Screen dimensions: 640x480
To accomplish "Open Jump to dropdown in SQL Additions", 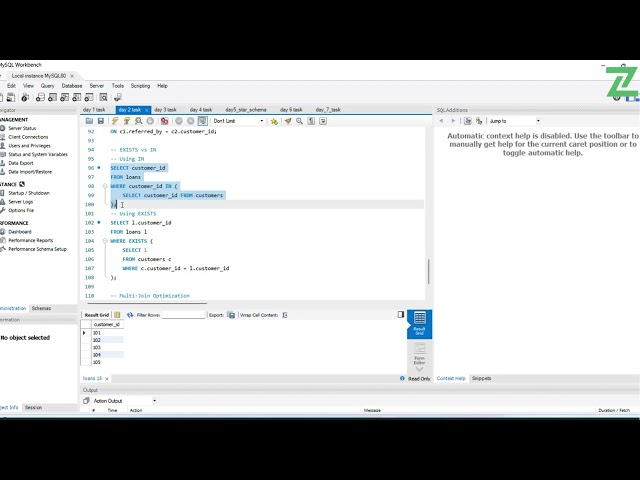I will point(515,121).
